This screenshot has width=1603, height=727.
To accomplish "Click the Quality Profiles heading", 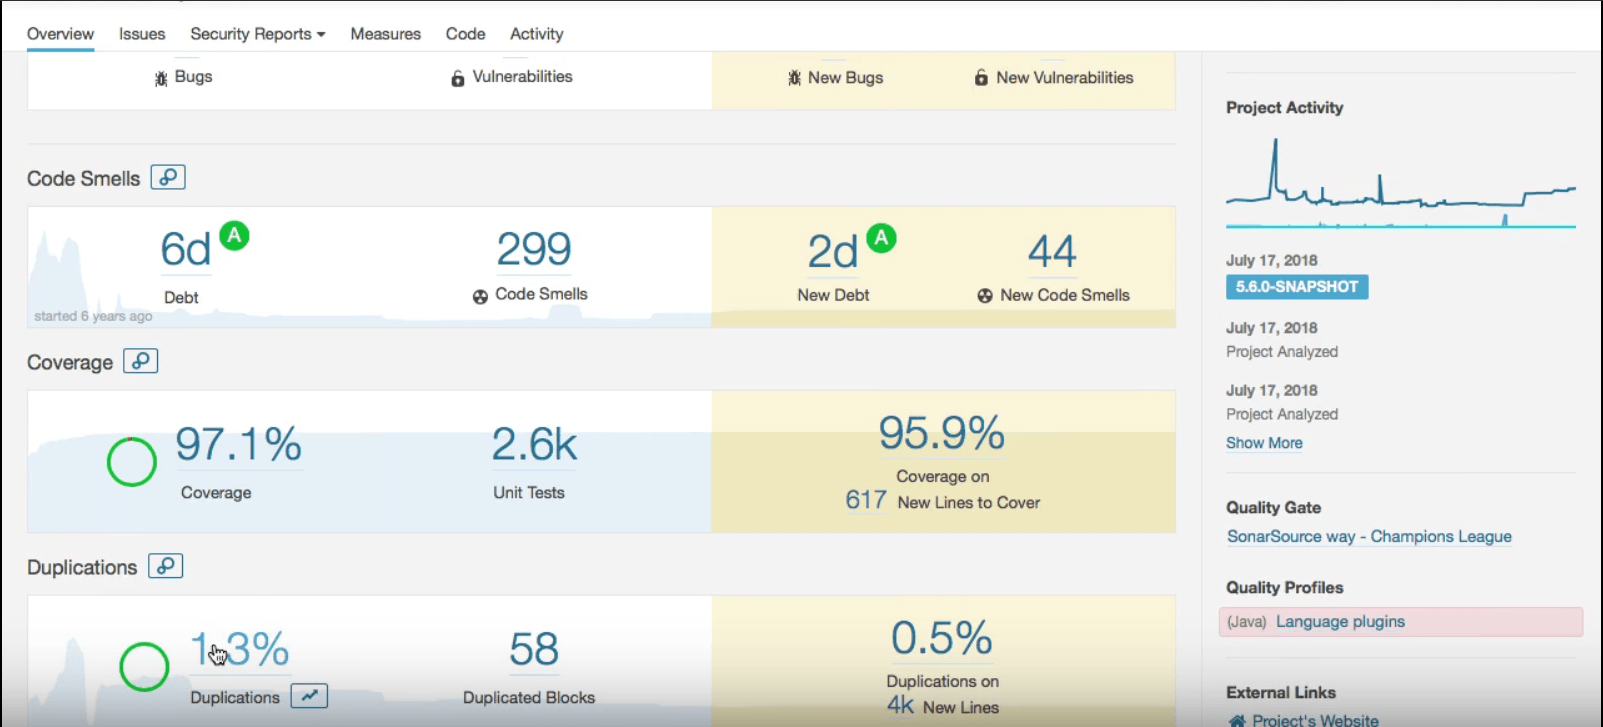I will 1284,588.
